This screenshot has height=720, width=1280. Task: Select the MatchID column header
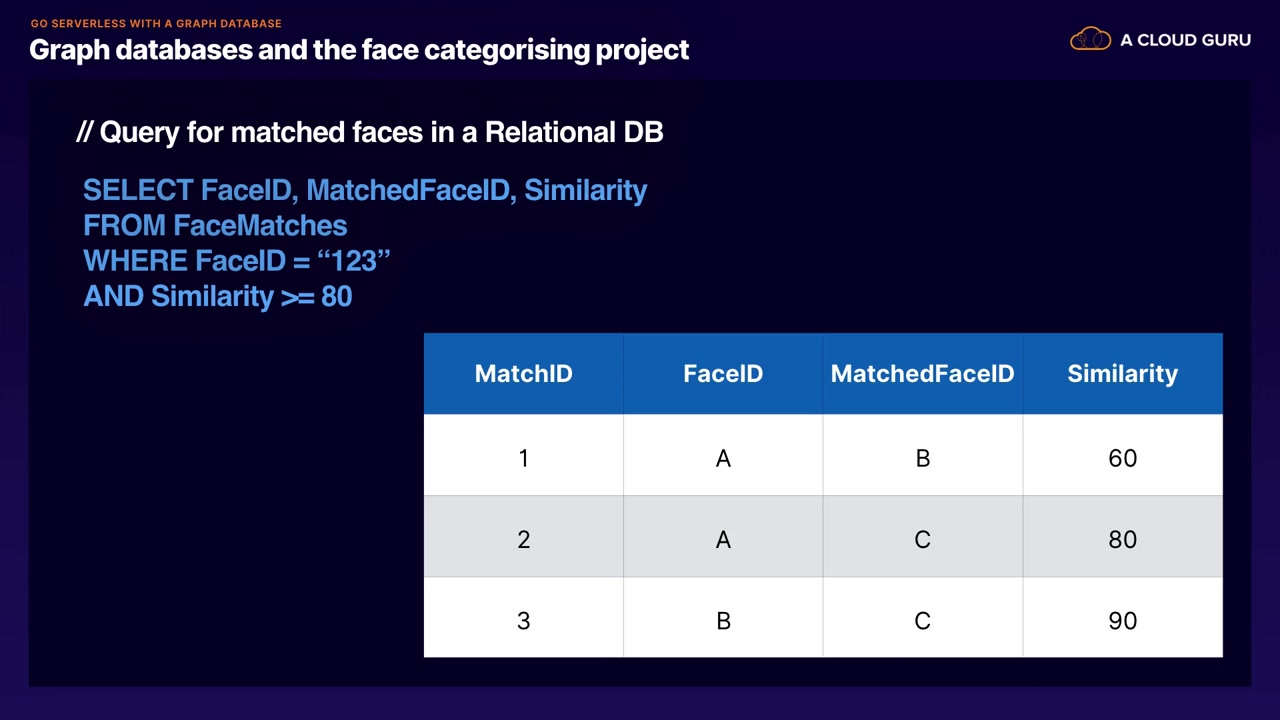523,374
